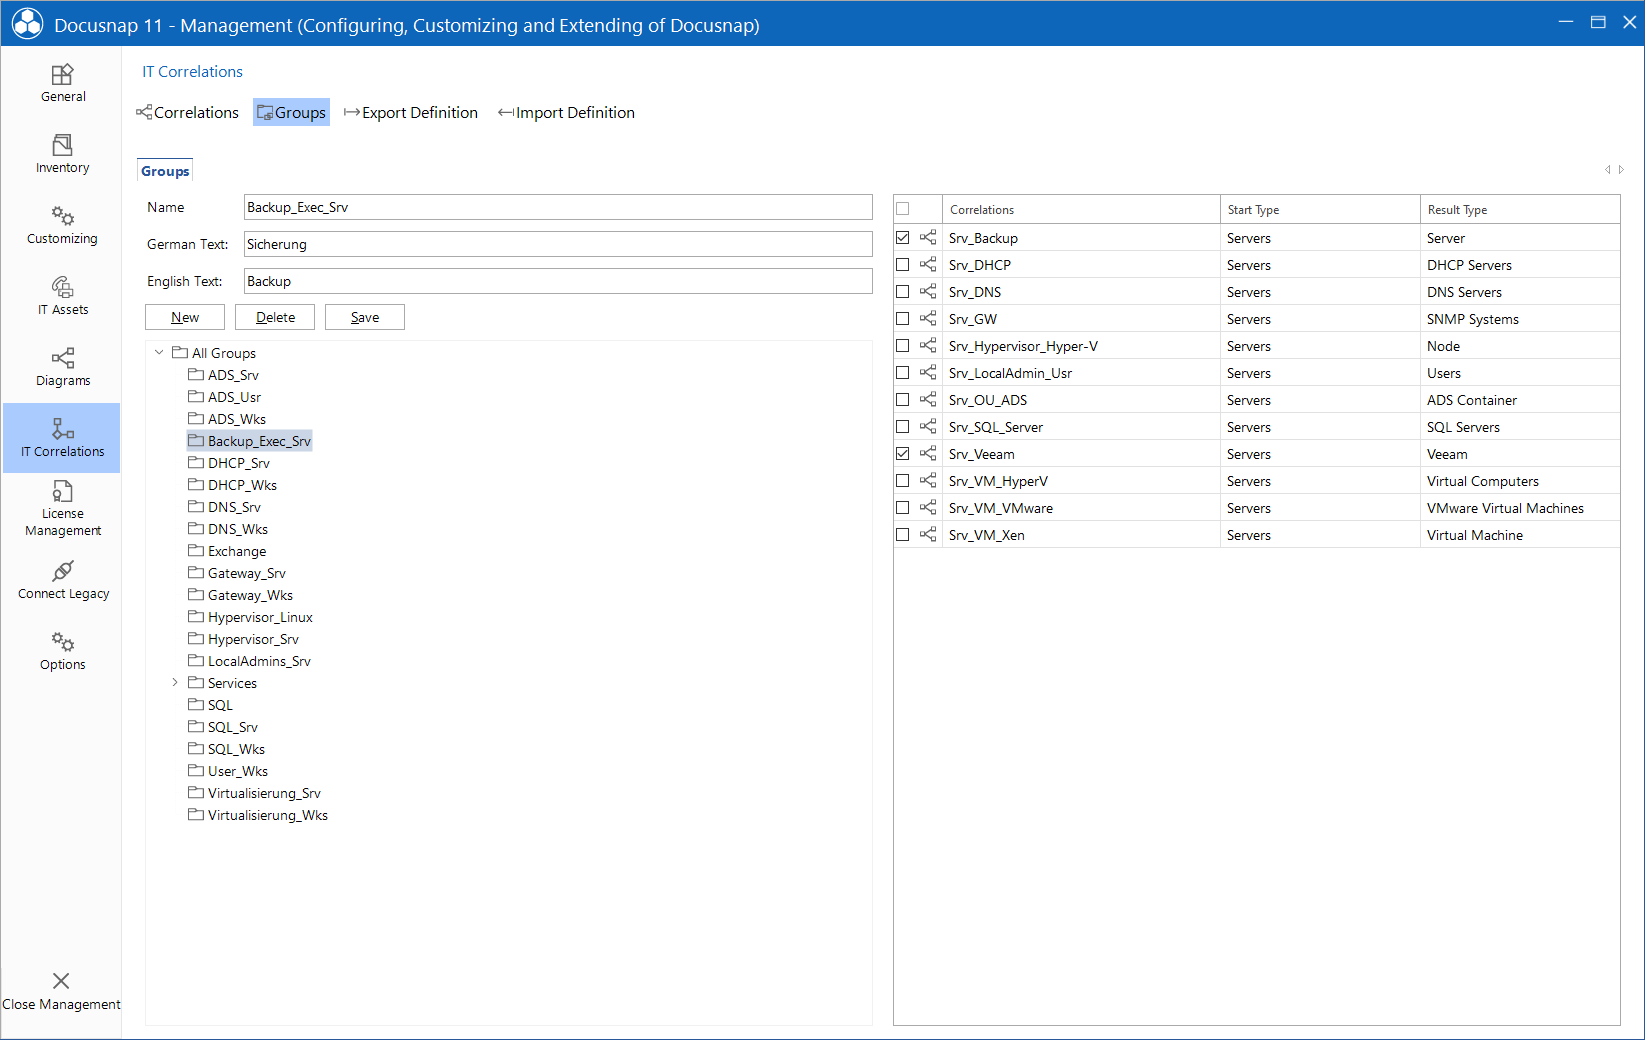This screenshot has height=1040, width=1645.
Task: Create a new group with New
Action: (184, 316)
